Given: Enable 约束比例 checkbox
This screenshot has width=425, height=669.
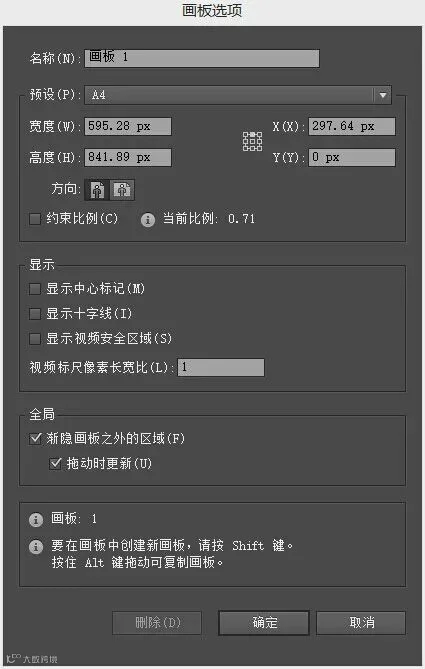Looking at the screenshot, I should (35, 219).
